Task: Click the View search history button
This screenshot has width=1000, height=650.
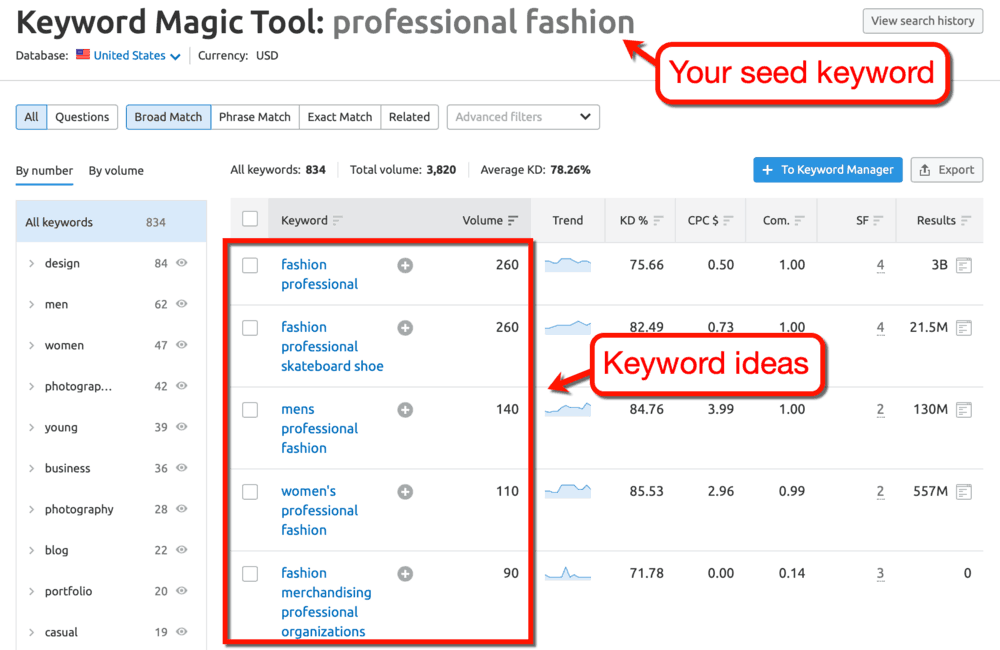Action: pyautogui.click(x=922, y=20)
